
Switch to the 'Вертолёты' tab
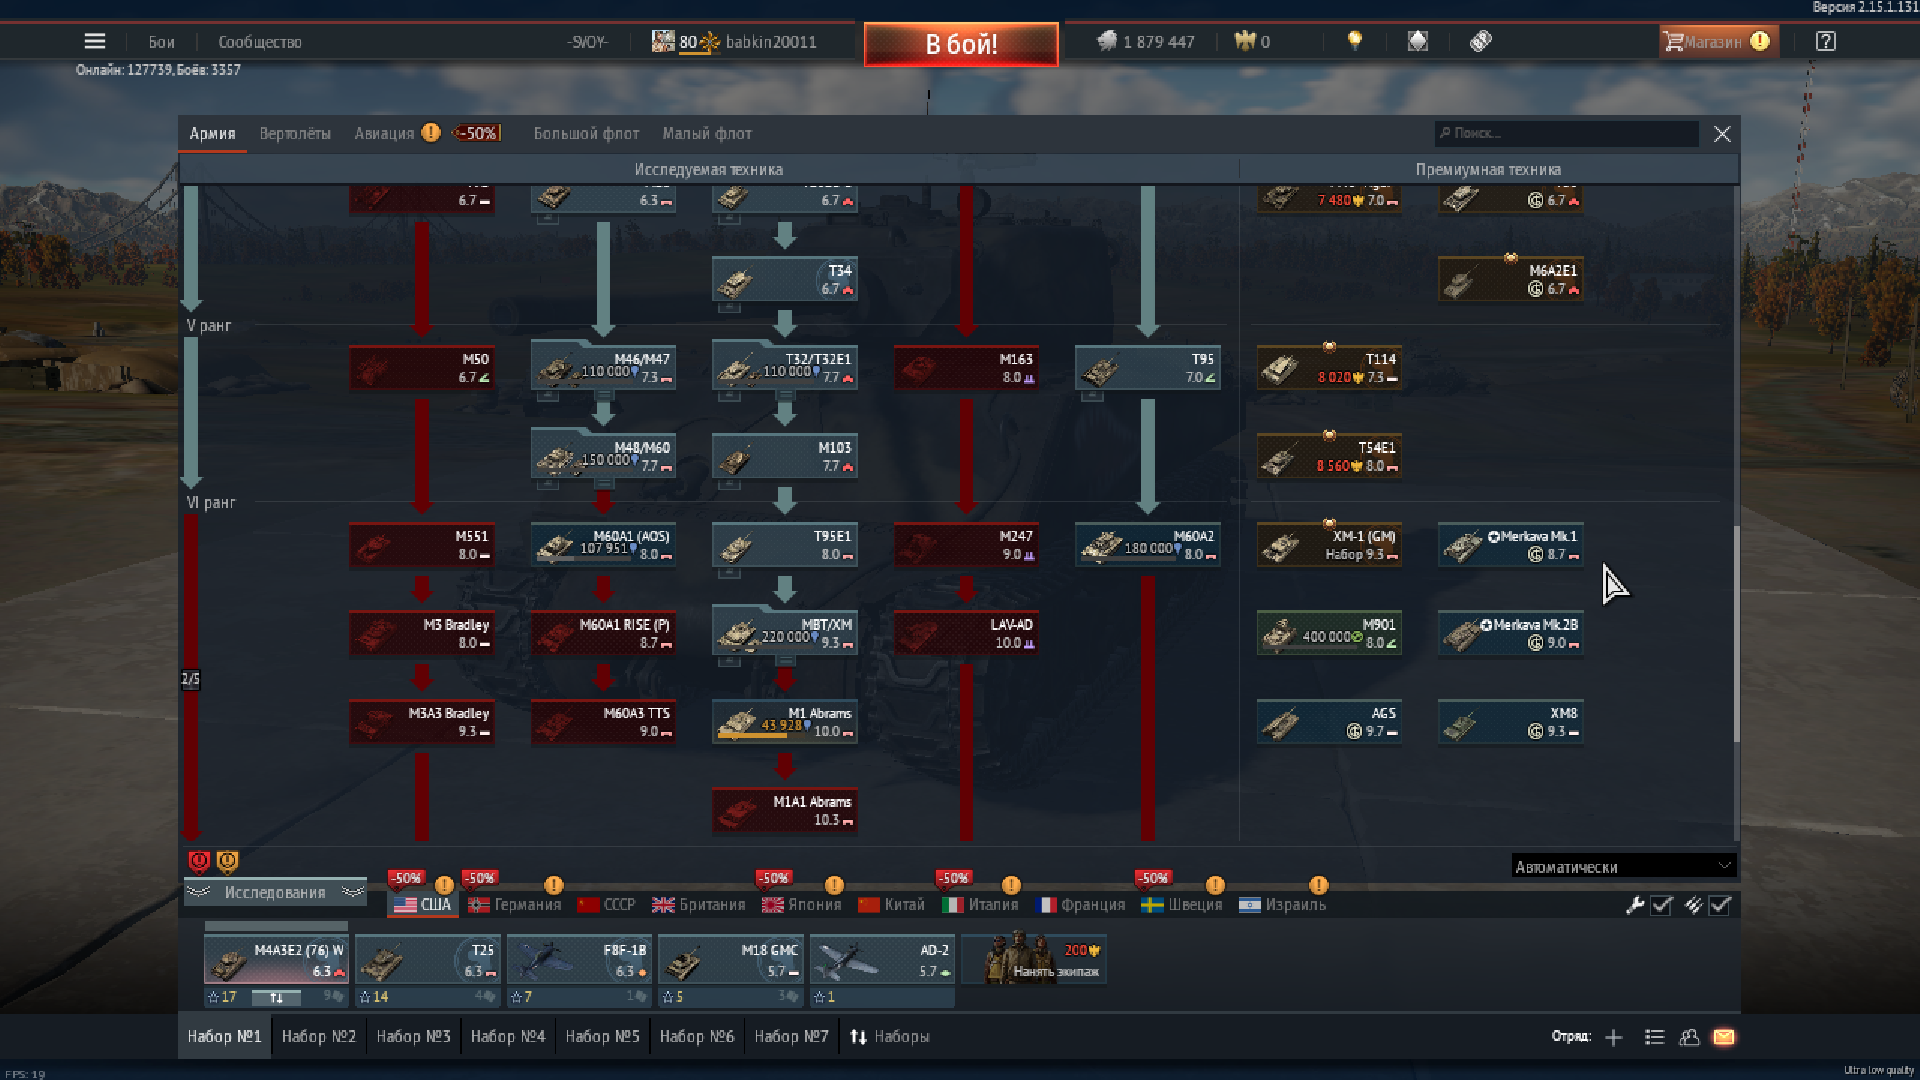[295, 133]
